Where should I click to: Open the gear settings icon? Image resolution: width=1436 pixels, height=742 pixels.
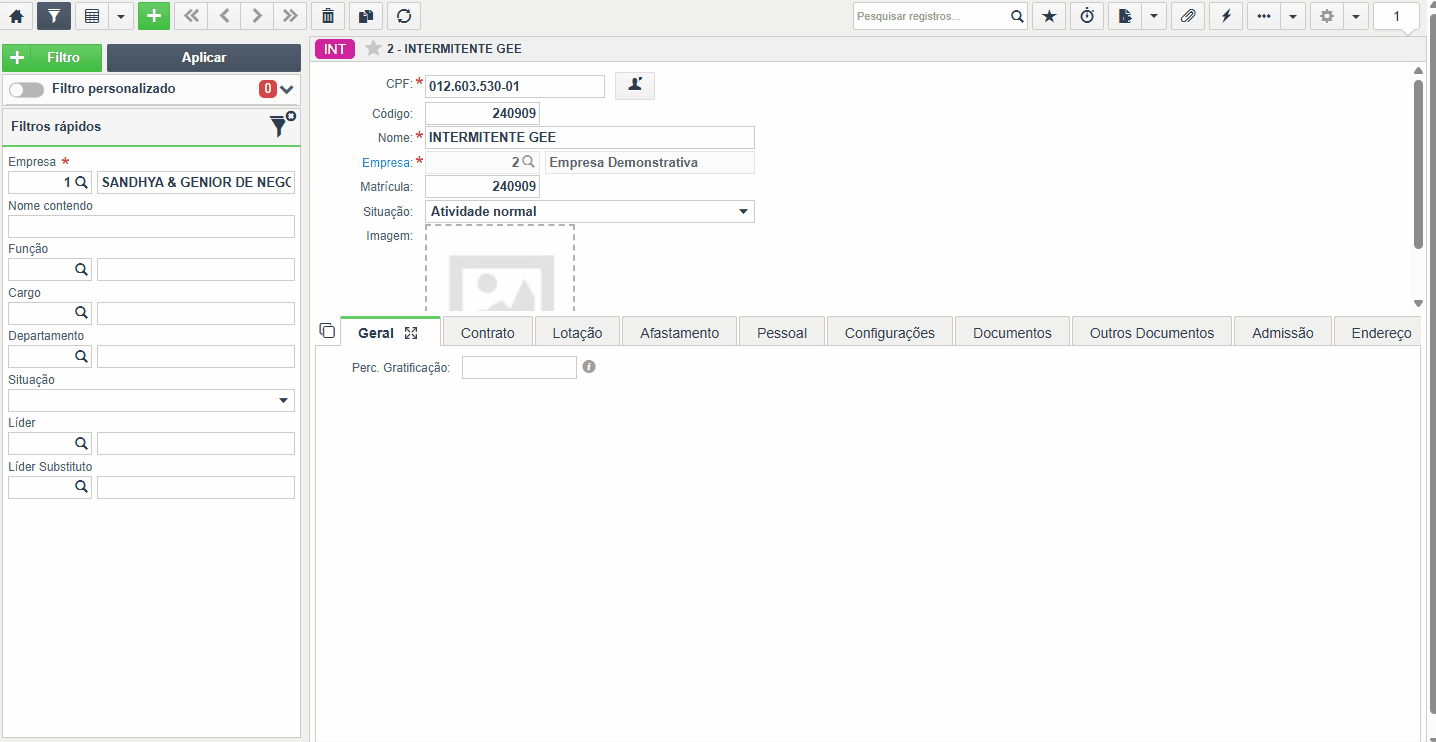1327,16
